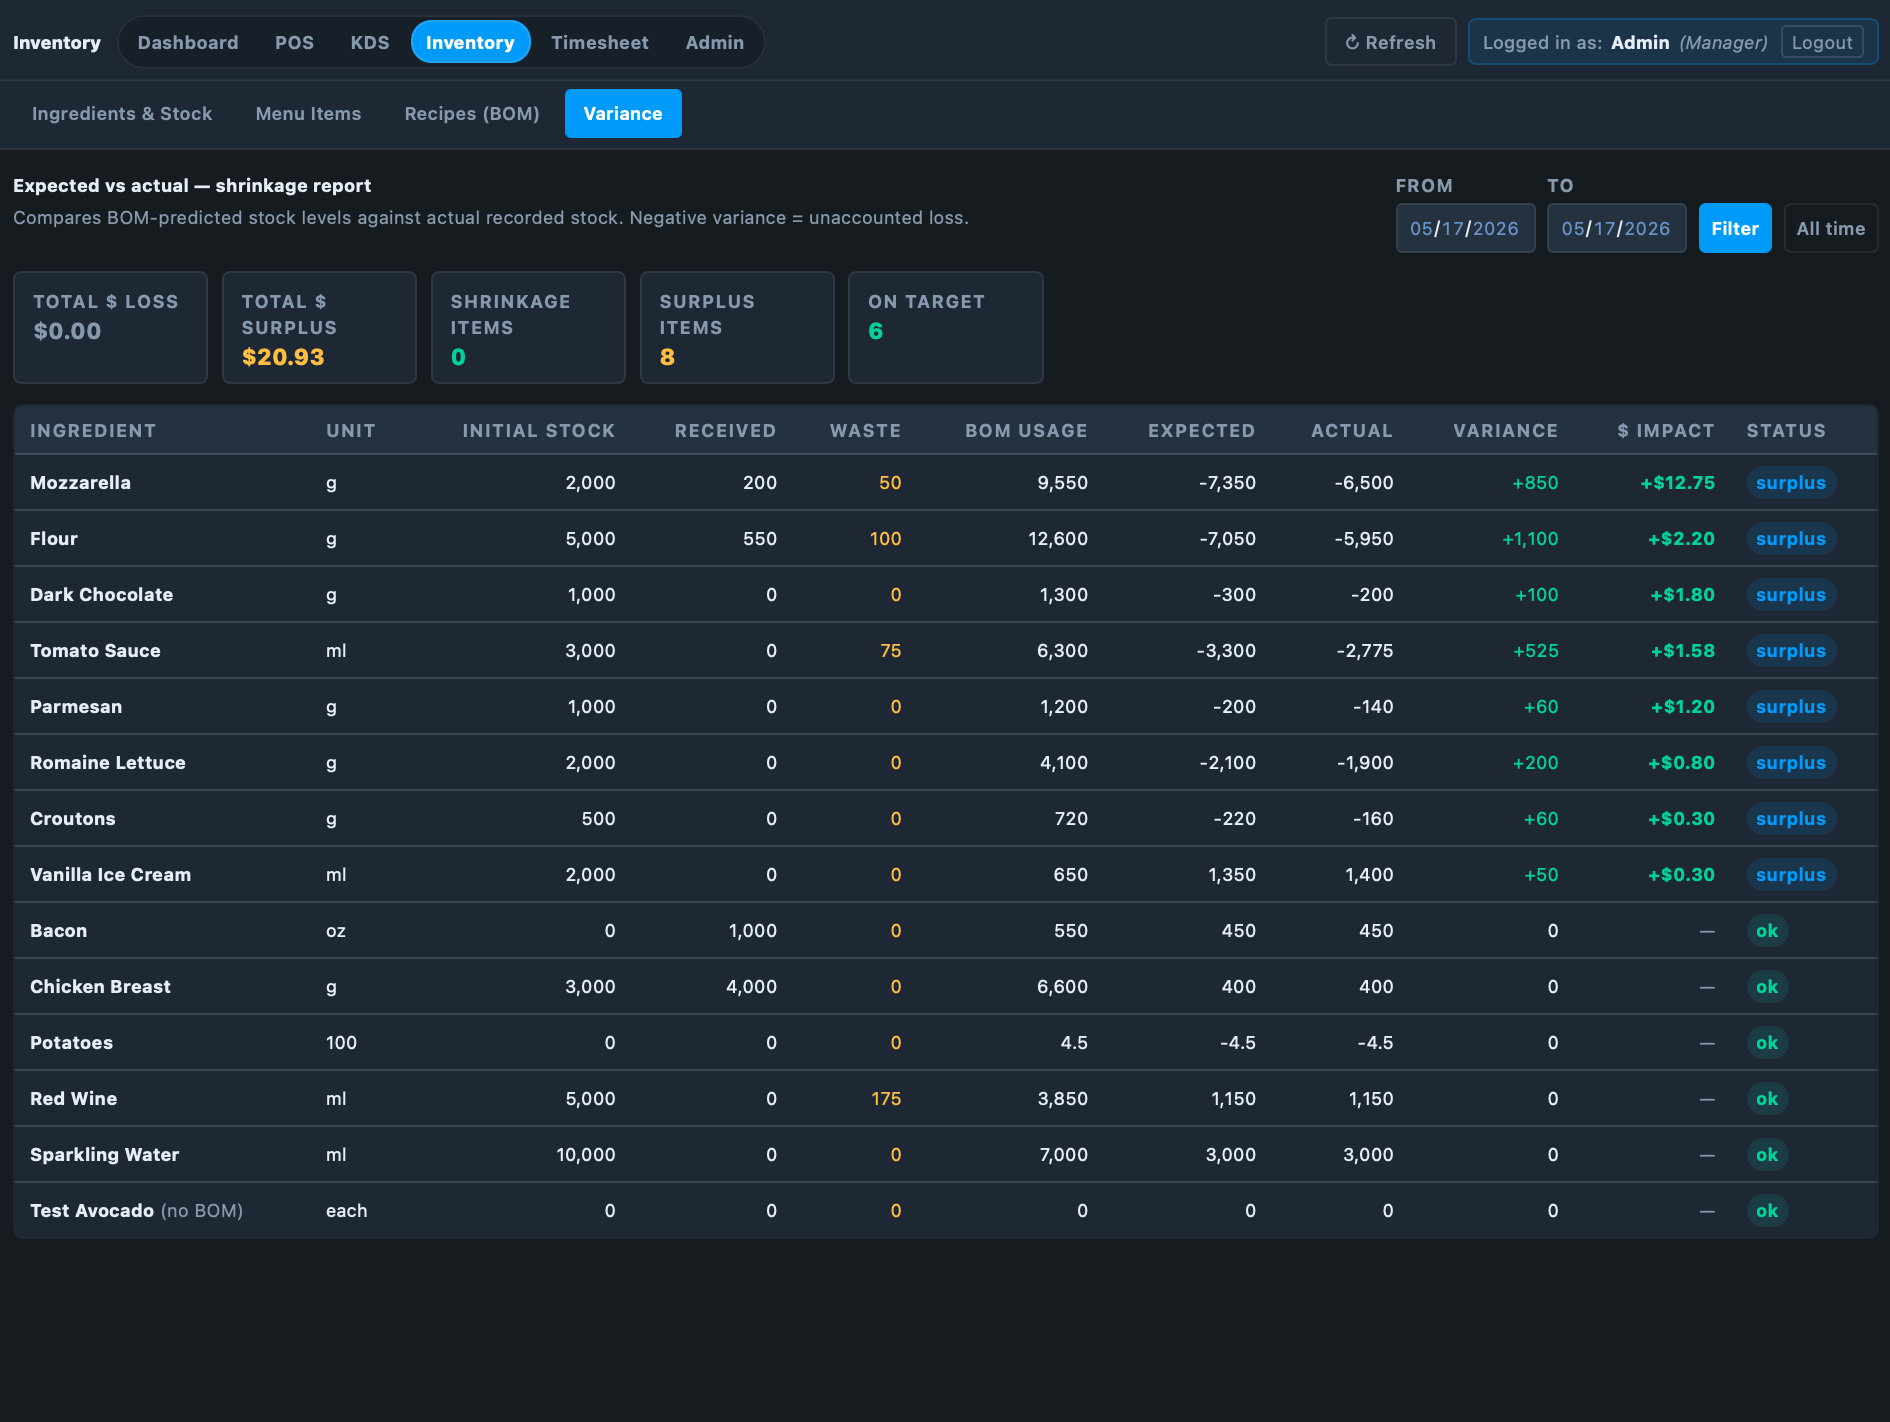Click the surplus badge in Flour row
This screenshot has height=1422, width=1890.
[1790, 538]
